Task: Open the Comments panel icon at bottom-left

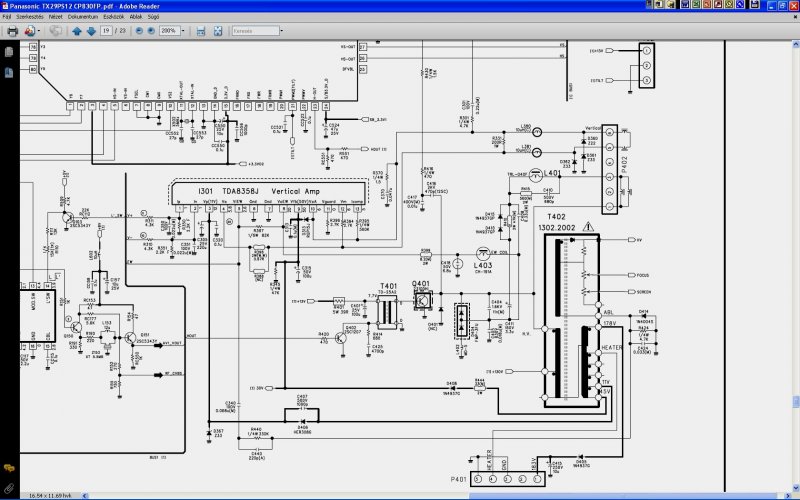Action: (x=9, y=467)
